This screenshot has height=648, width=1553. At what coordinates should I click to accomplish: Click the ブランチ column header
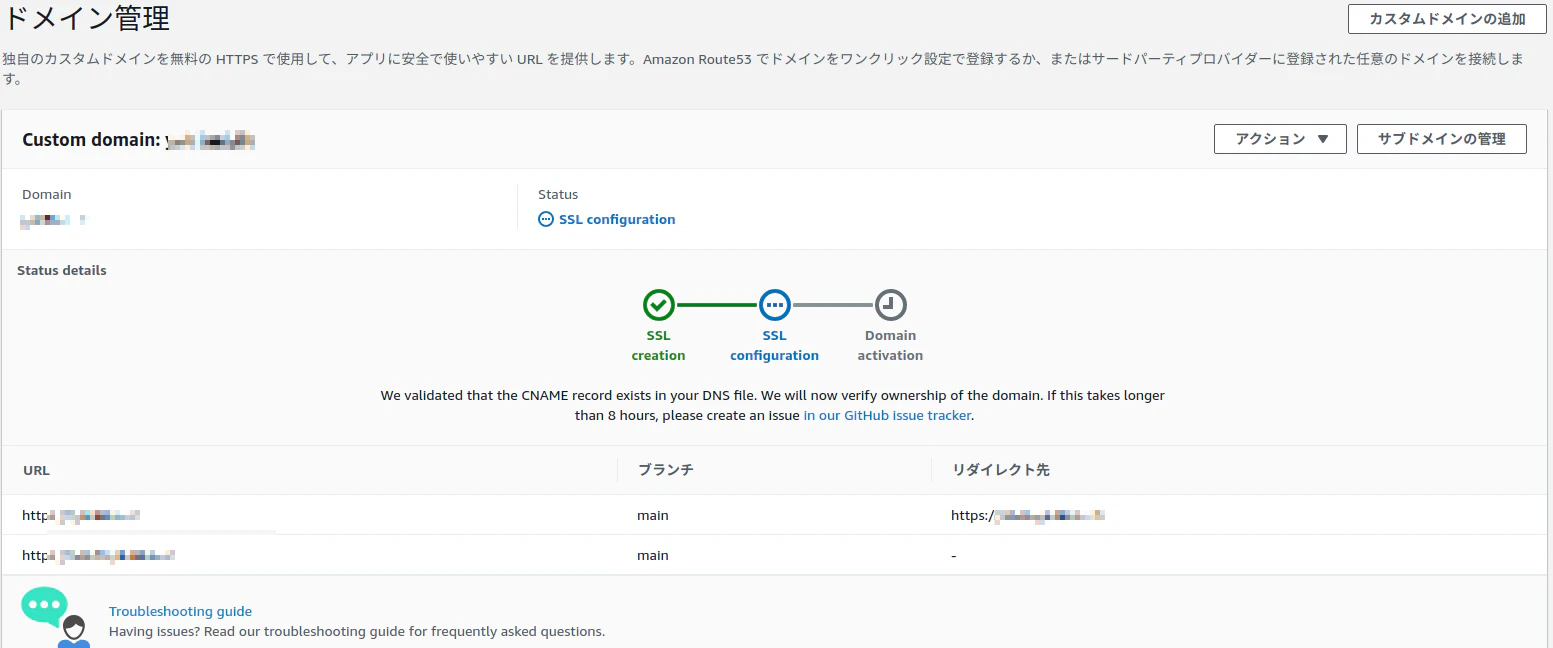click(665, 470)
